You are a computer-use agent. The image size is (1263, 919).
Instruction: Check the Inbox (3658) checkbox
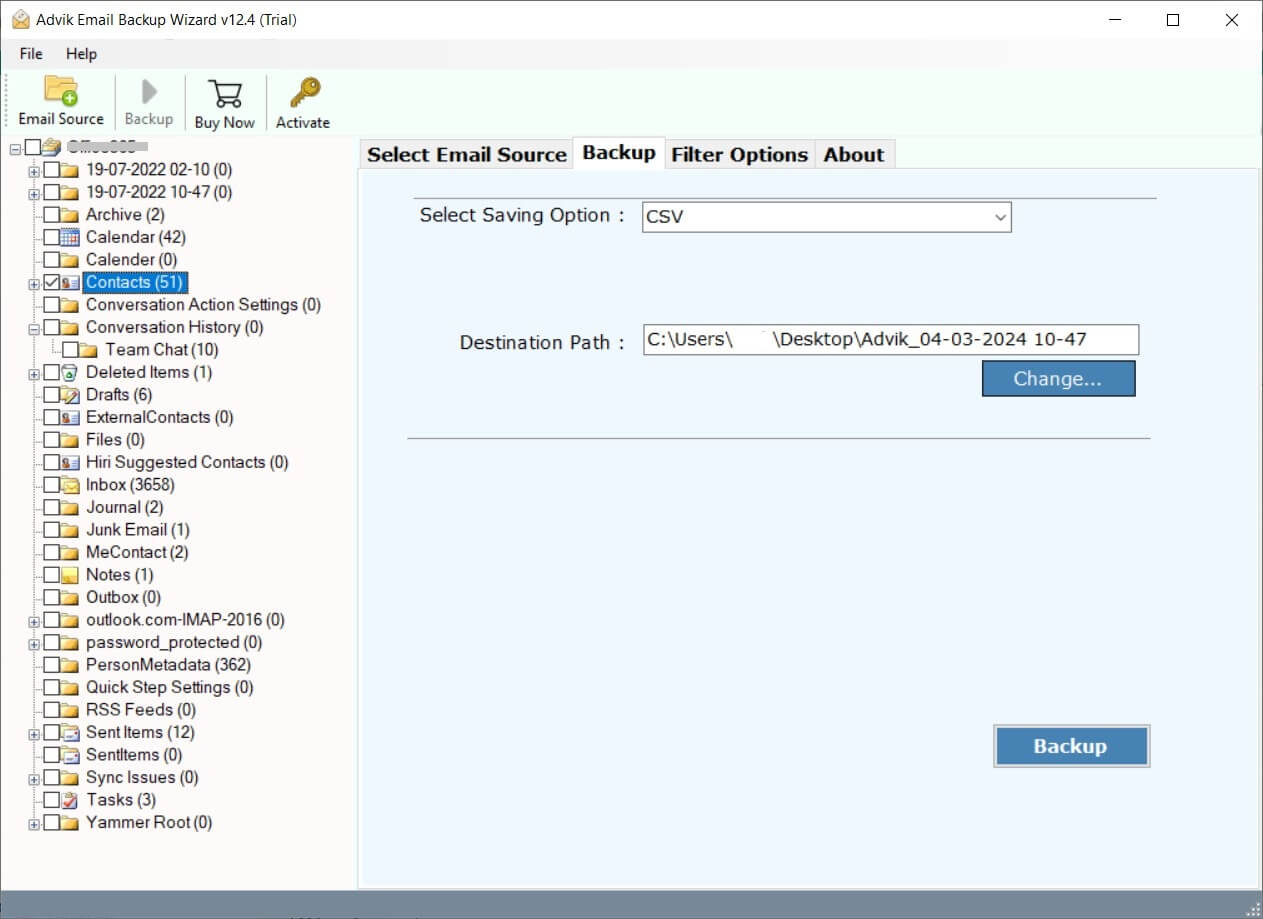click(x=52, y=485)
